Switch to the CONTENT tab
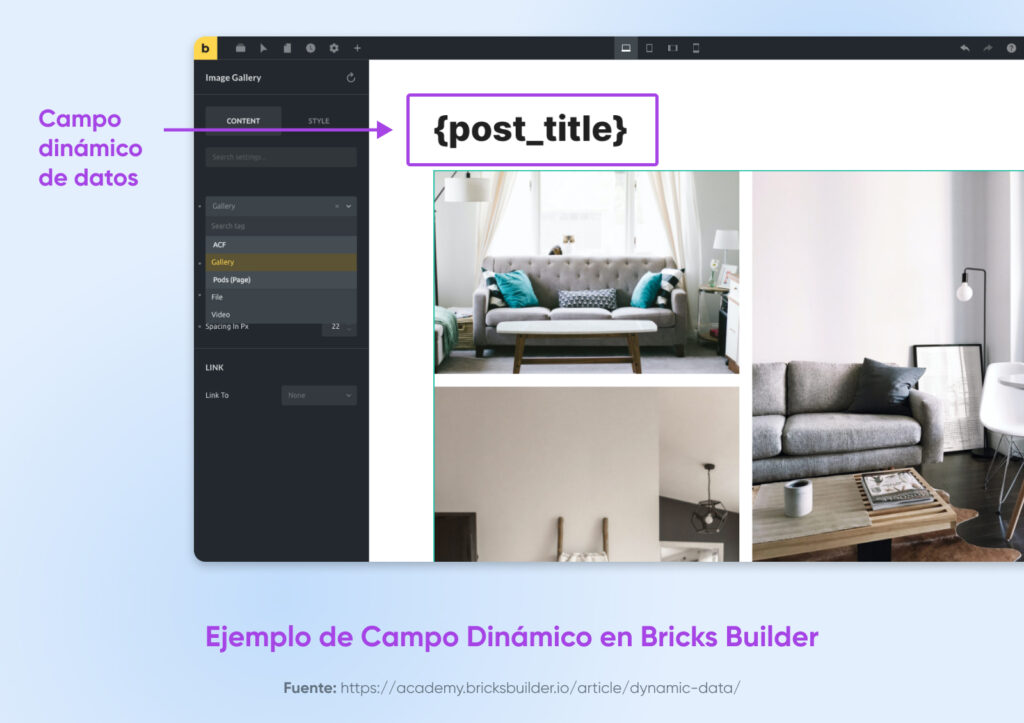This screenshot has width=1024, height=723. click(243, 119)
